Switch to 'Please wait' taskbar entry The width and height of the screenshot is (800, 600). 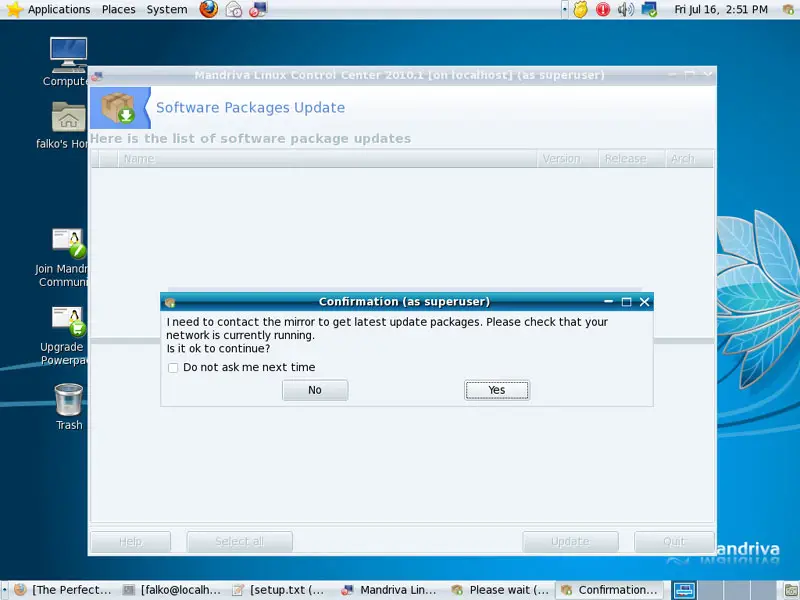(500, 590)
